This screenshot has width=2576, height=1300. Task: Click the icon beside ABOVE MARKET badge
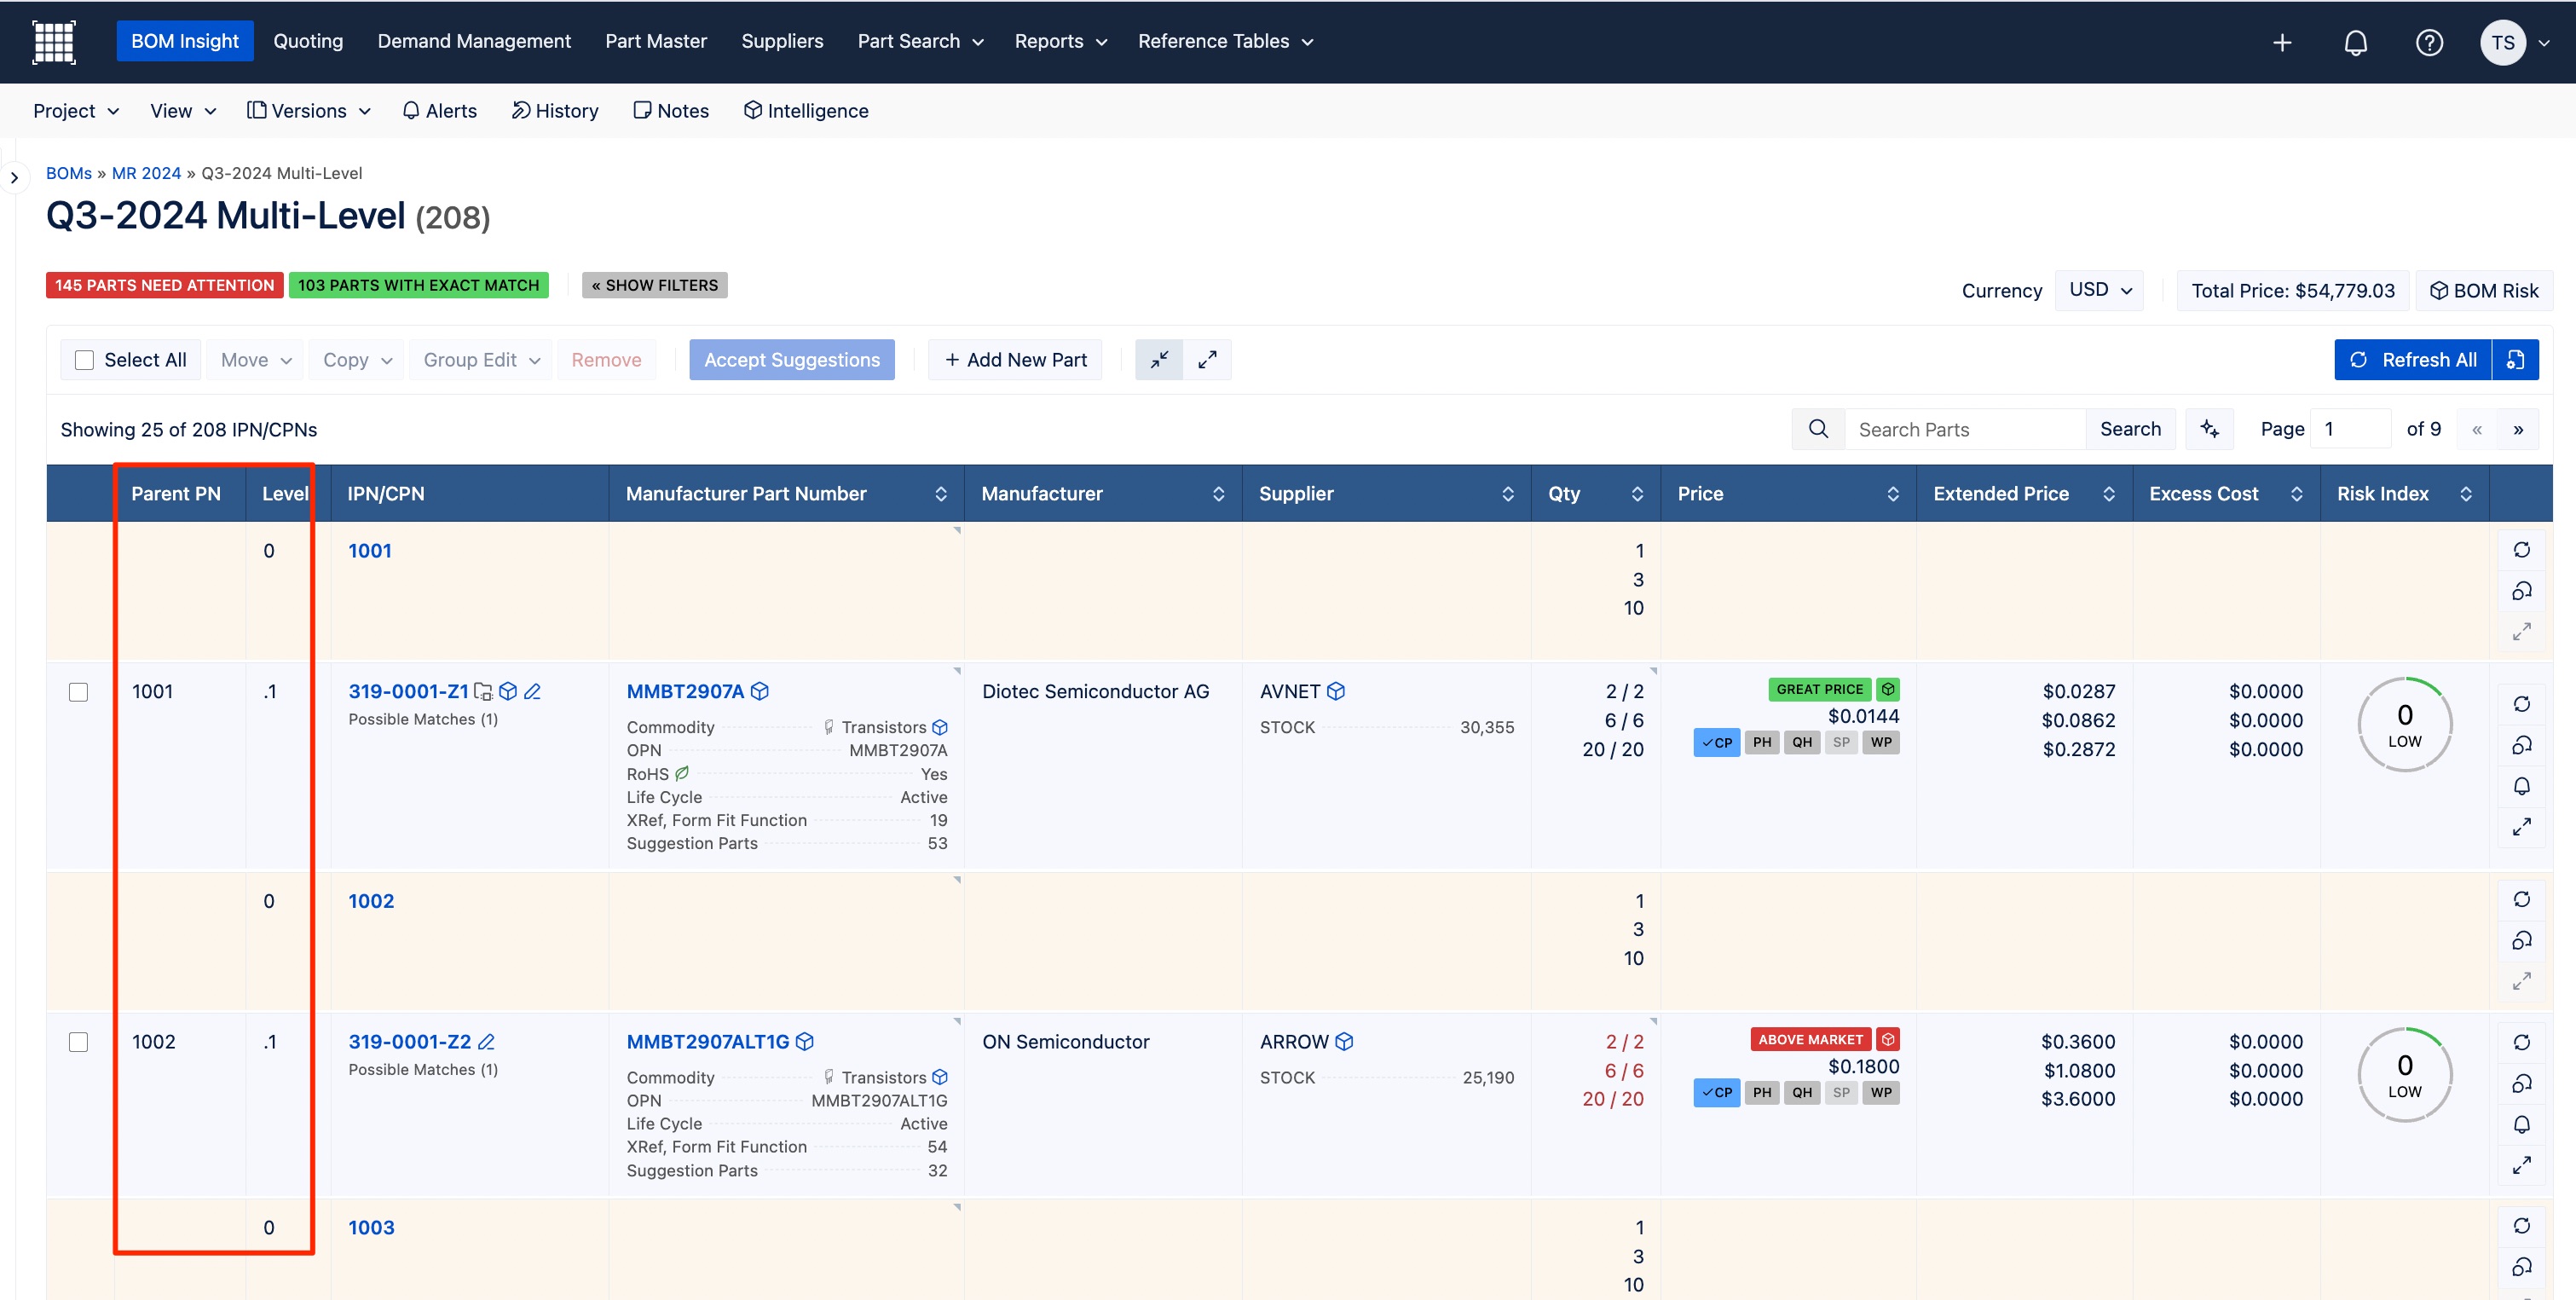point(1887,1039)
